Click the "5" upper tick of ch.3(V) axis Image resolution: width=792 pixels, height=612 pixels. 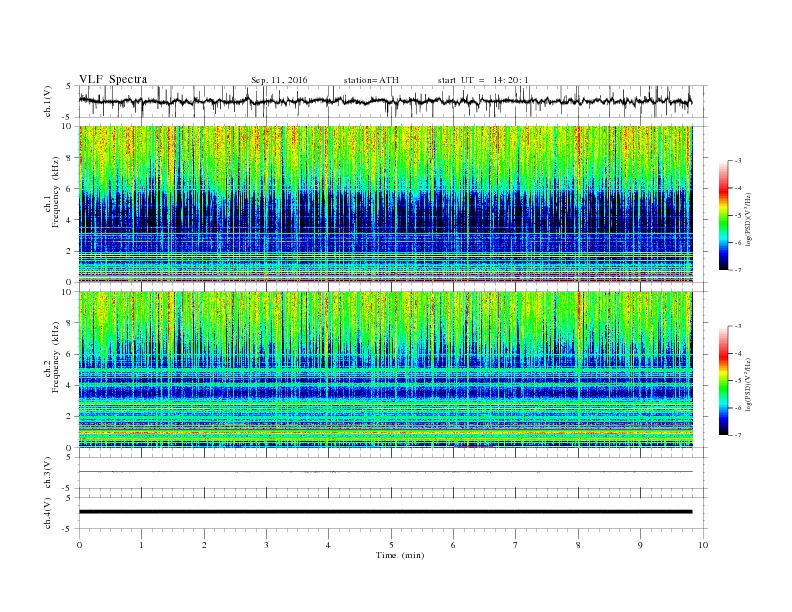point(69,457)
